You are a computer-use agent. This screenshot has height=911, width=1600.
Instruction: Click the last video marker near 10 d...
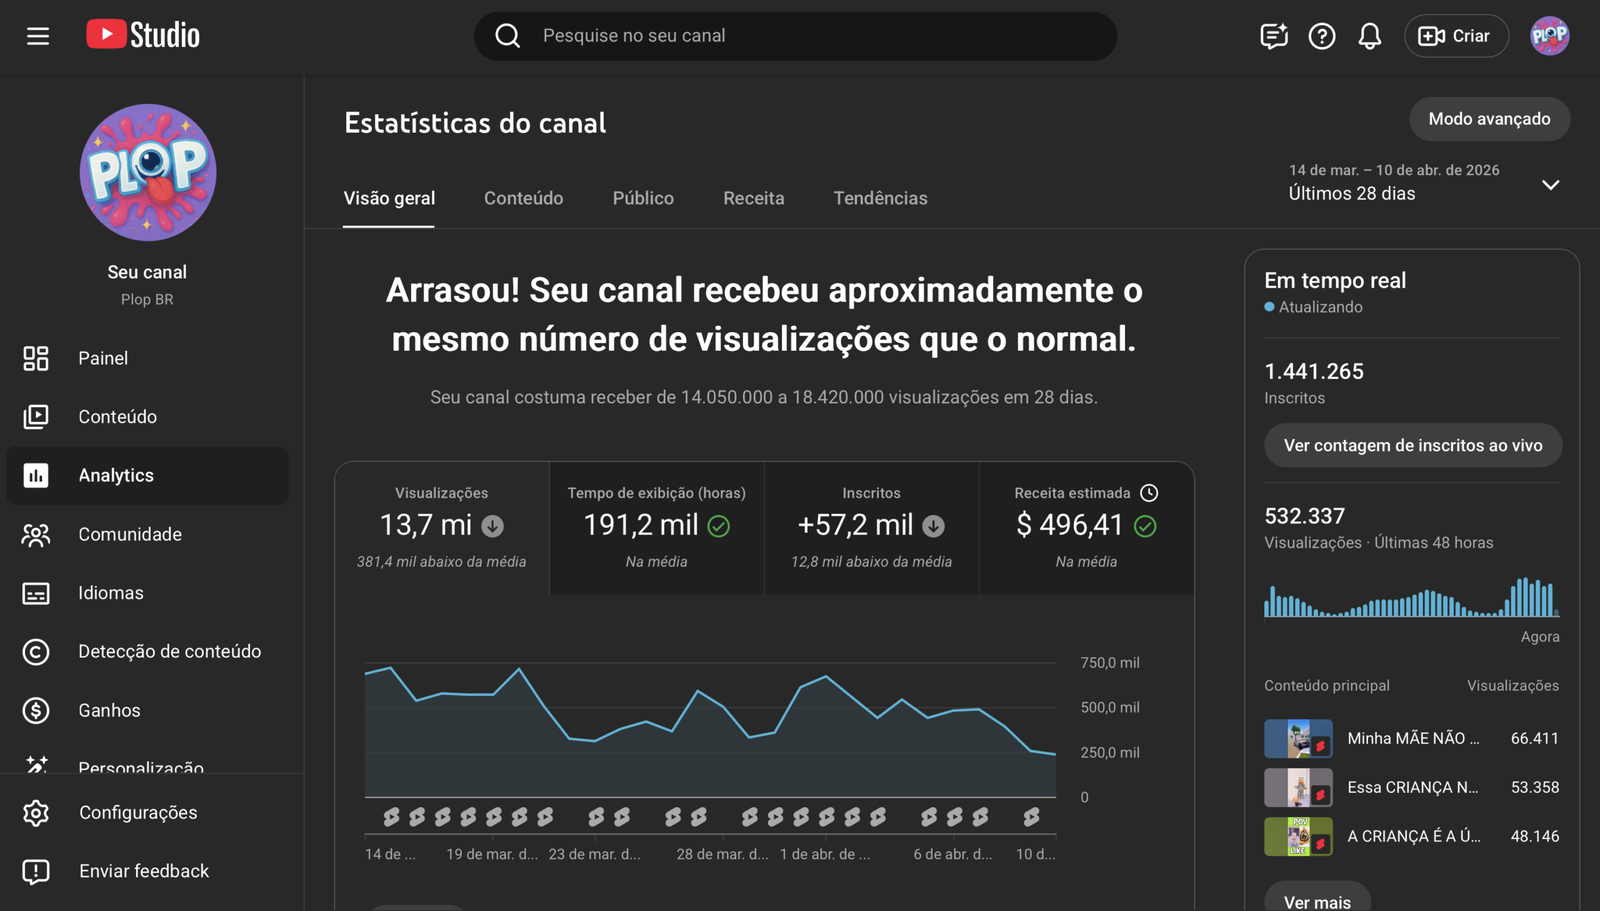pos(1031,817)
